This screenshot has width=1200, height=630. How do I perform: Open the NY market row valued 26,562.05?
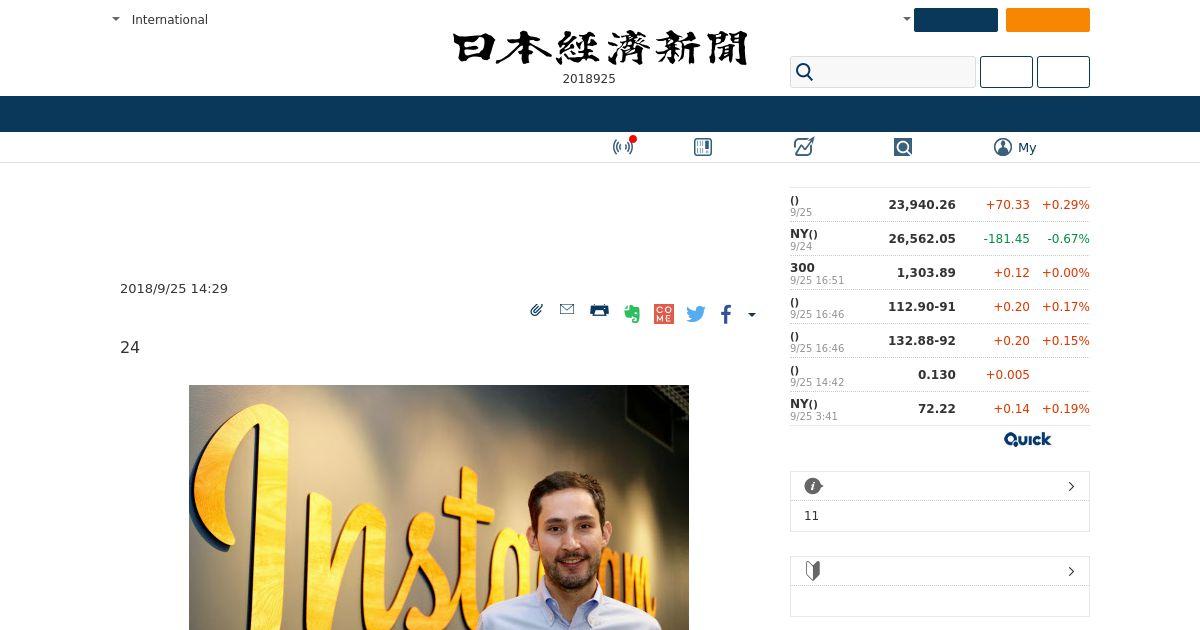[x=940, y=239]
